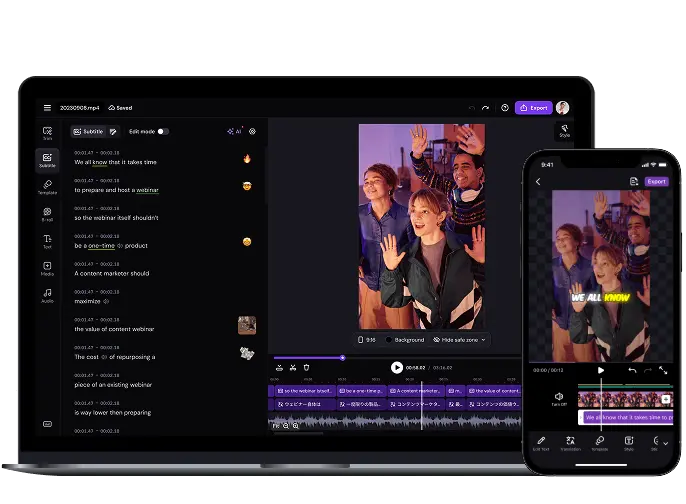Click subtitle line "A content marketer should"
This screenshot has height=504, width=686.
click(112, 273)
